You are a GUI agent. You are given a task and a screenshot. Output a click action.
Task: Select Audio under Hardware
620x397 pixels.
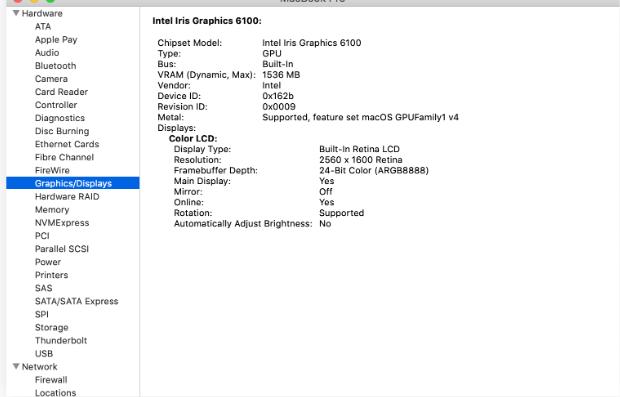(47, 53)
